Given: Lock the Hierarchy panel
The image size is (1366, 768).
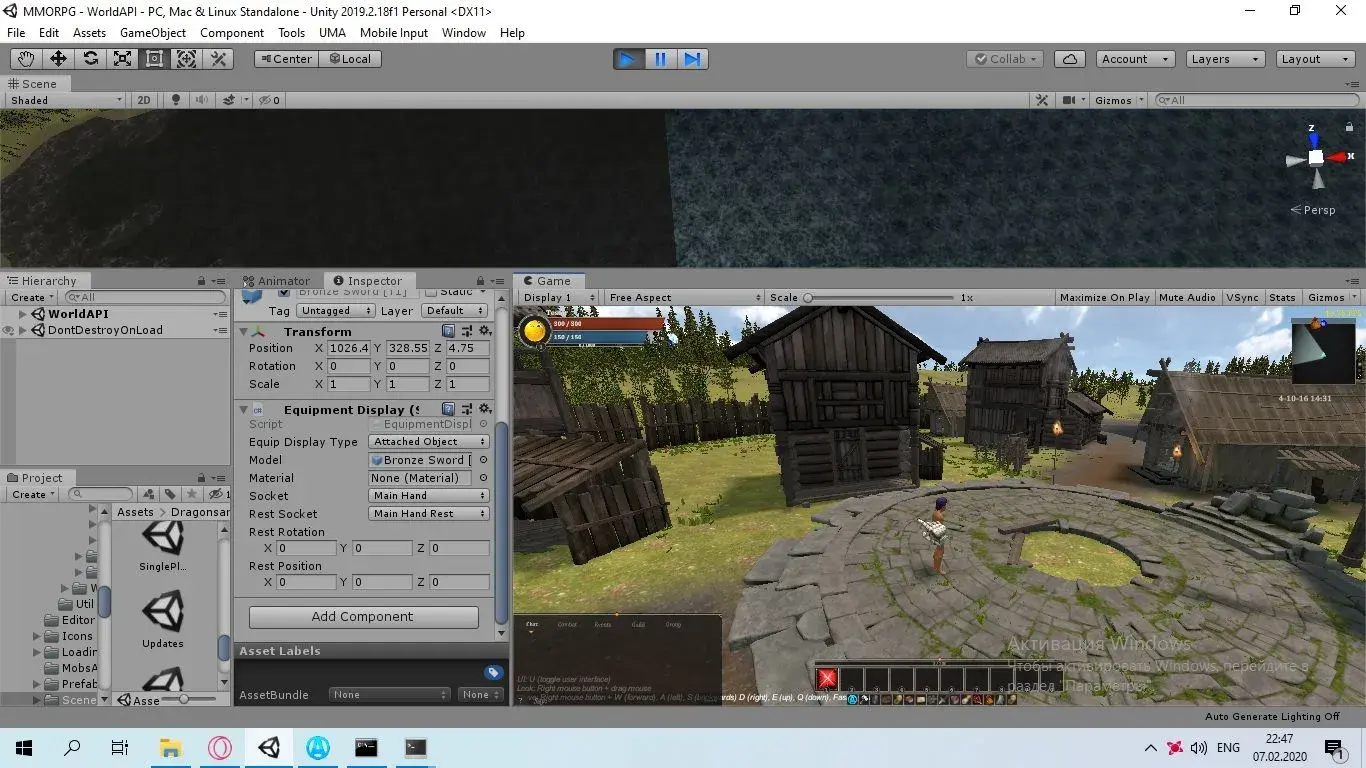Looking at the screenshot, I should pyautogui.click(x=201, y=281).
